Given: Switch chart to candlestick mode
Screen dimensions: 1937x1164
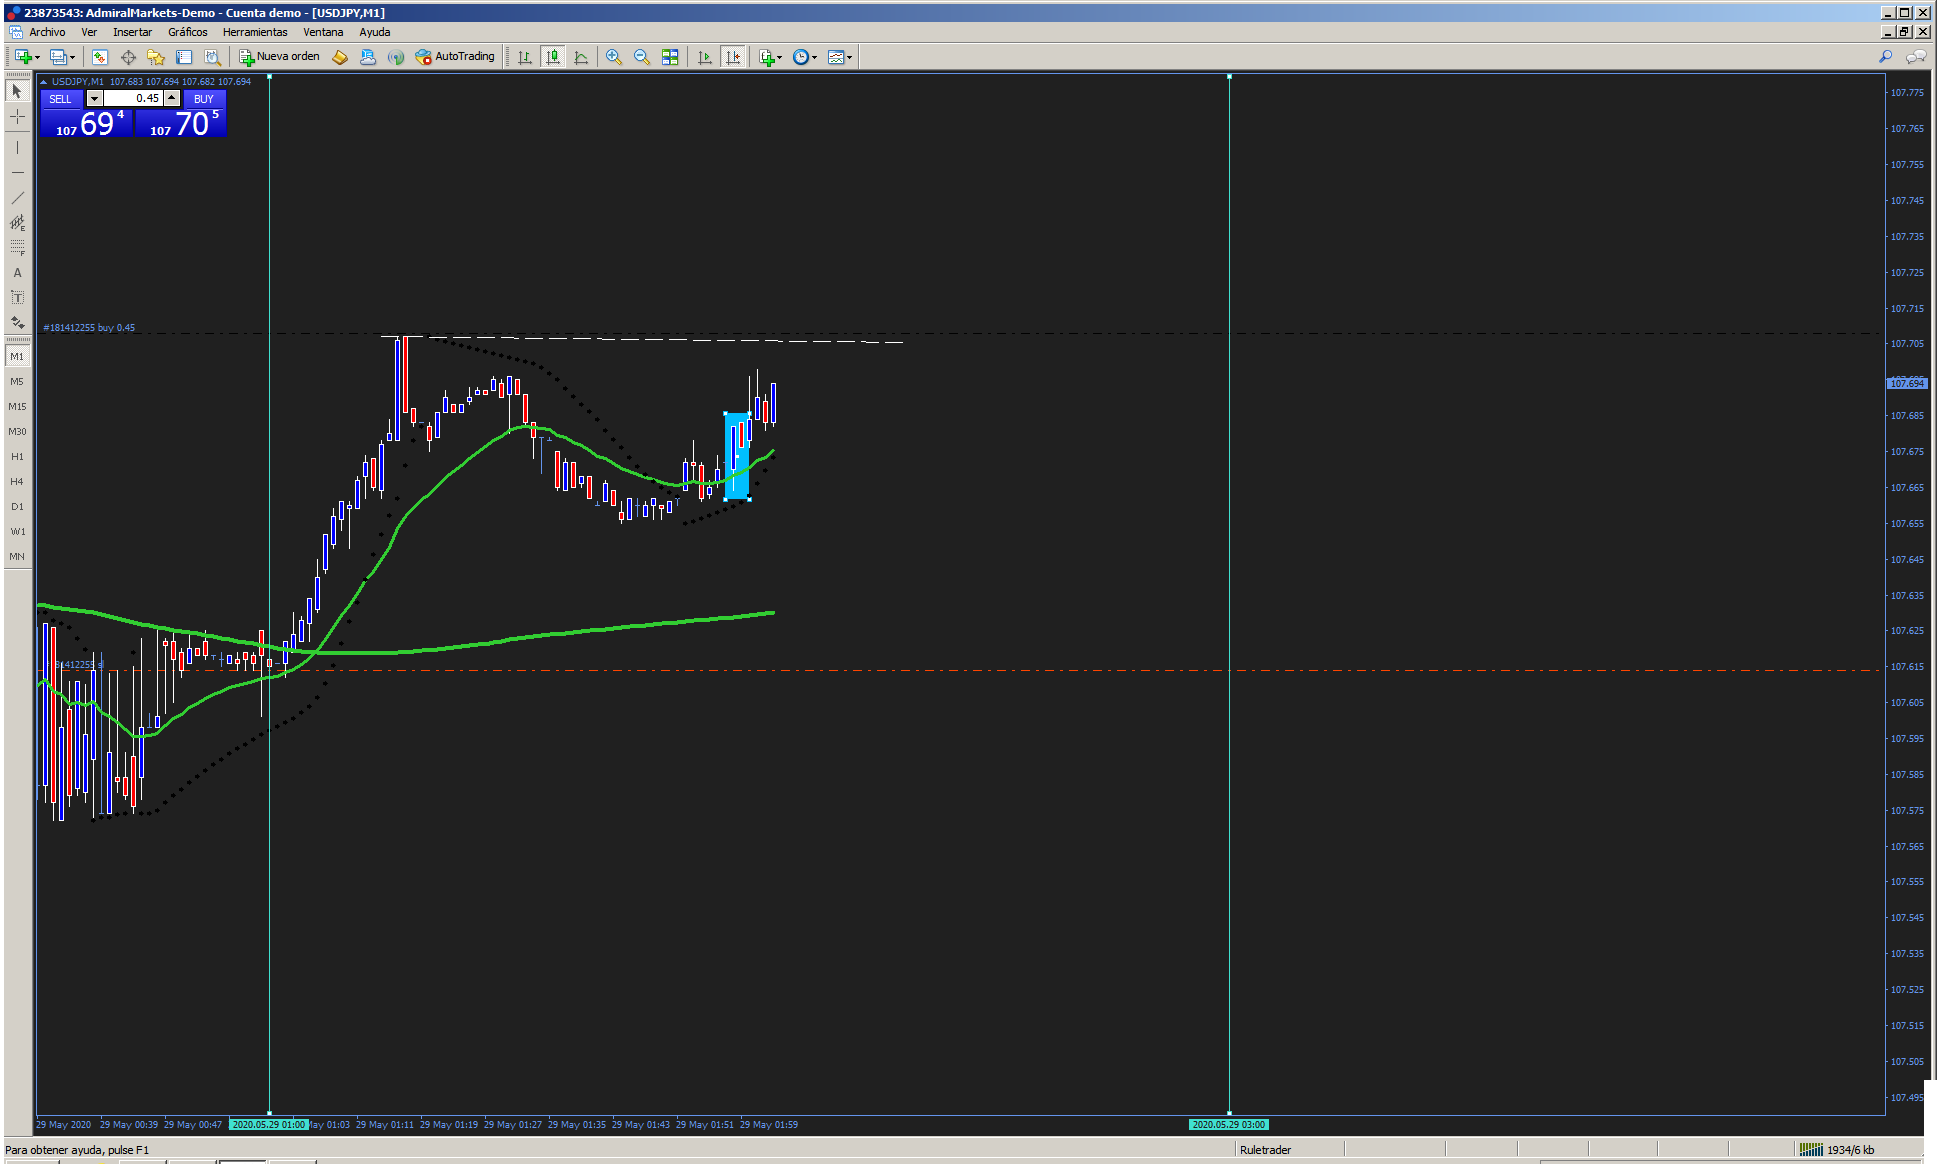Looking at the screenshot, I should coord(553,57).
